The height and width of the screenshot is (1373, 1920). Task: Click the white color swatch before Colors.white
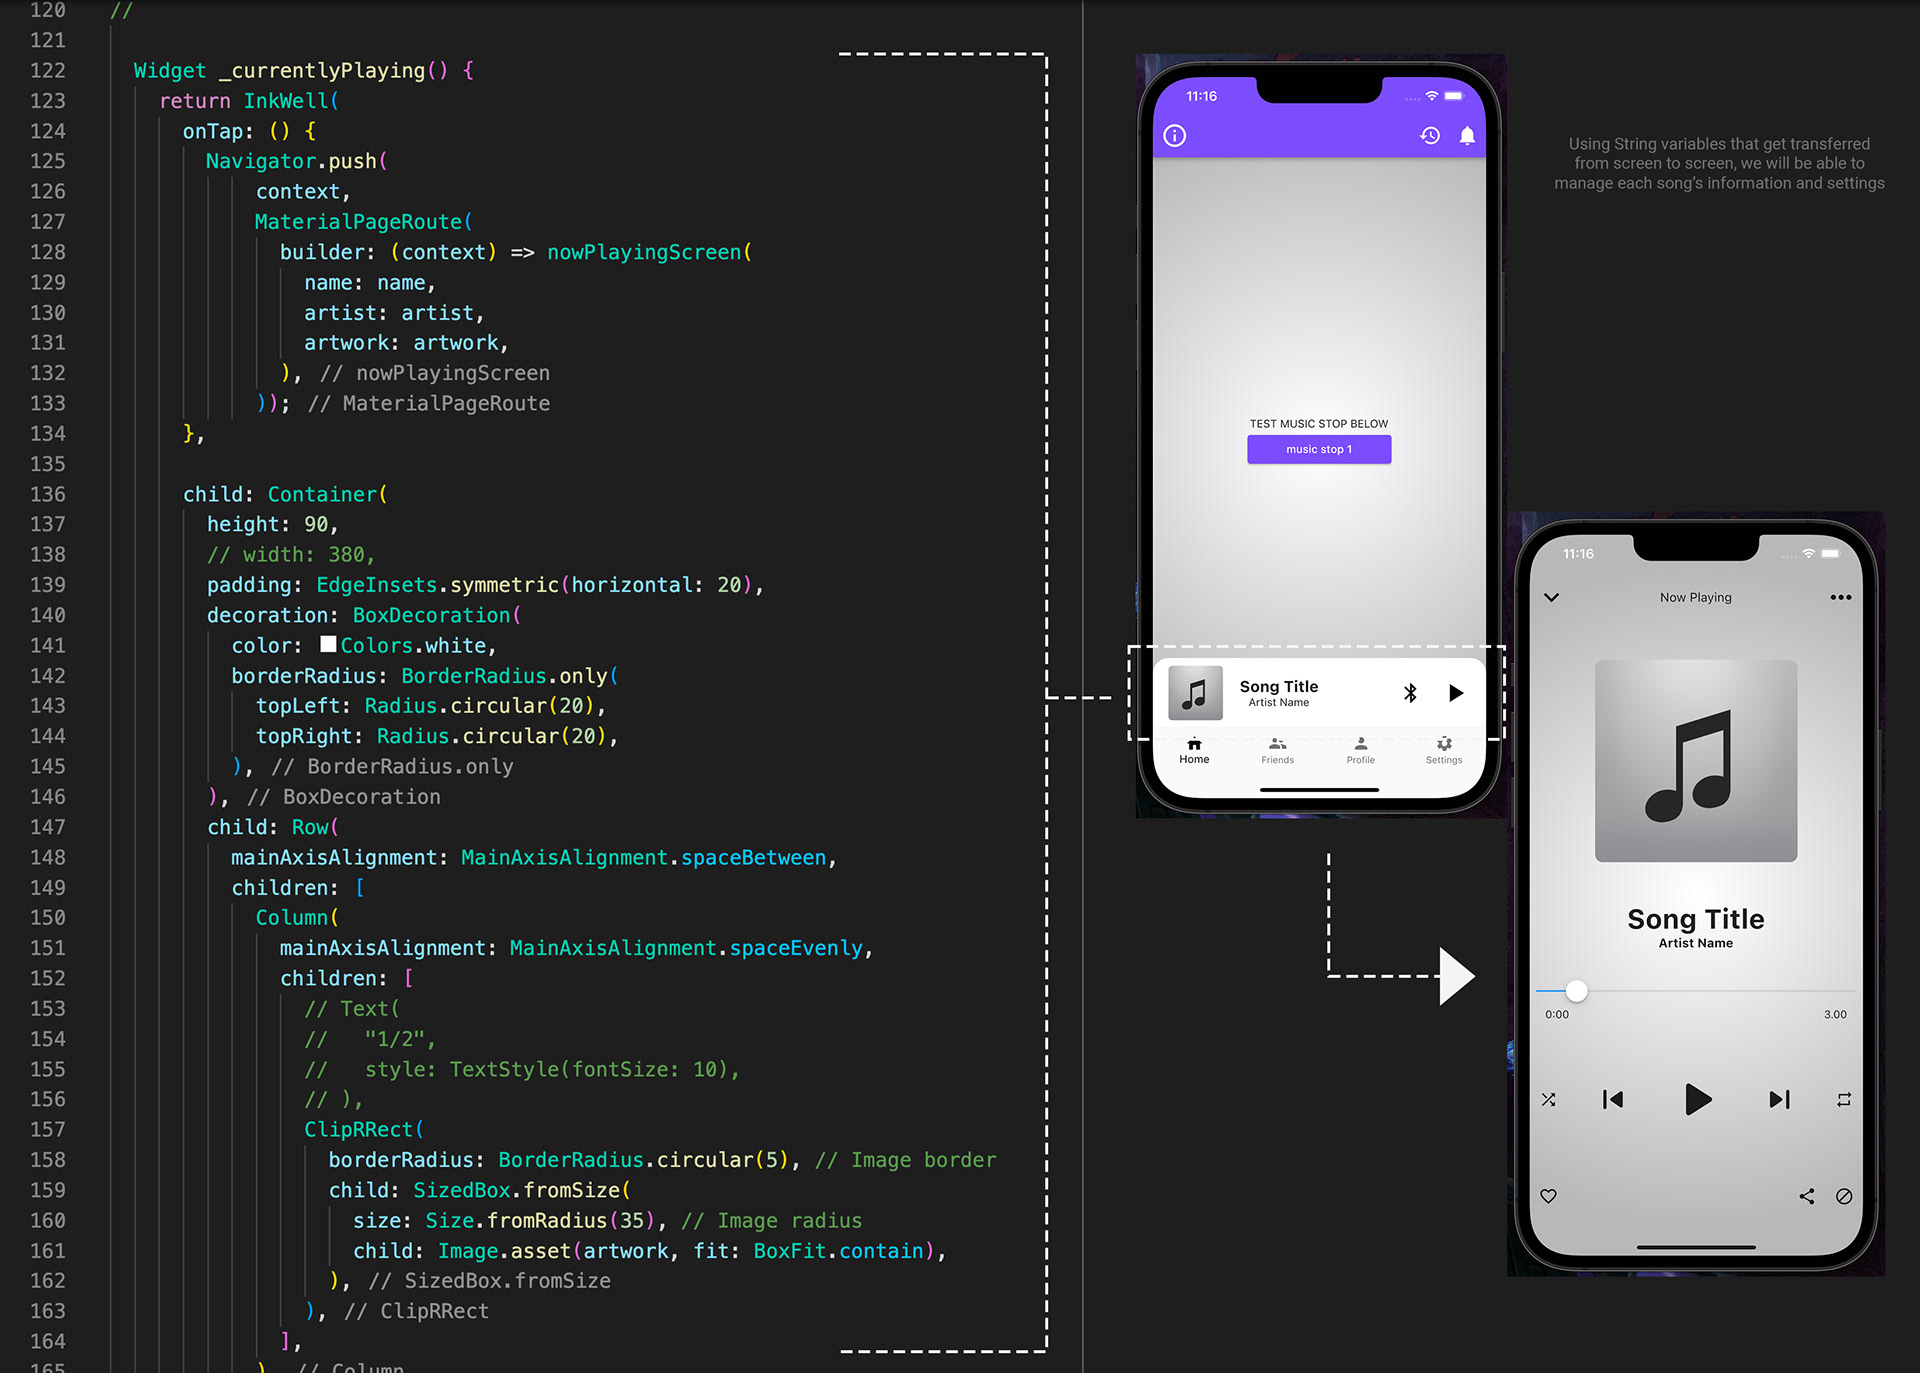point(328,645)
